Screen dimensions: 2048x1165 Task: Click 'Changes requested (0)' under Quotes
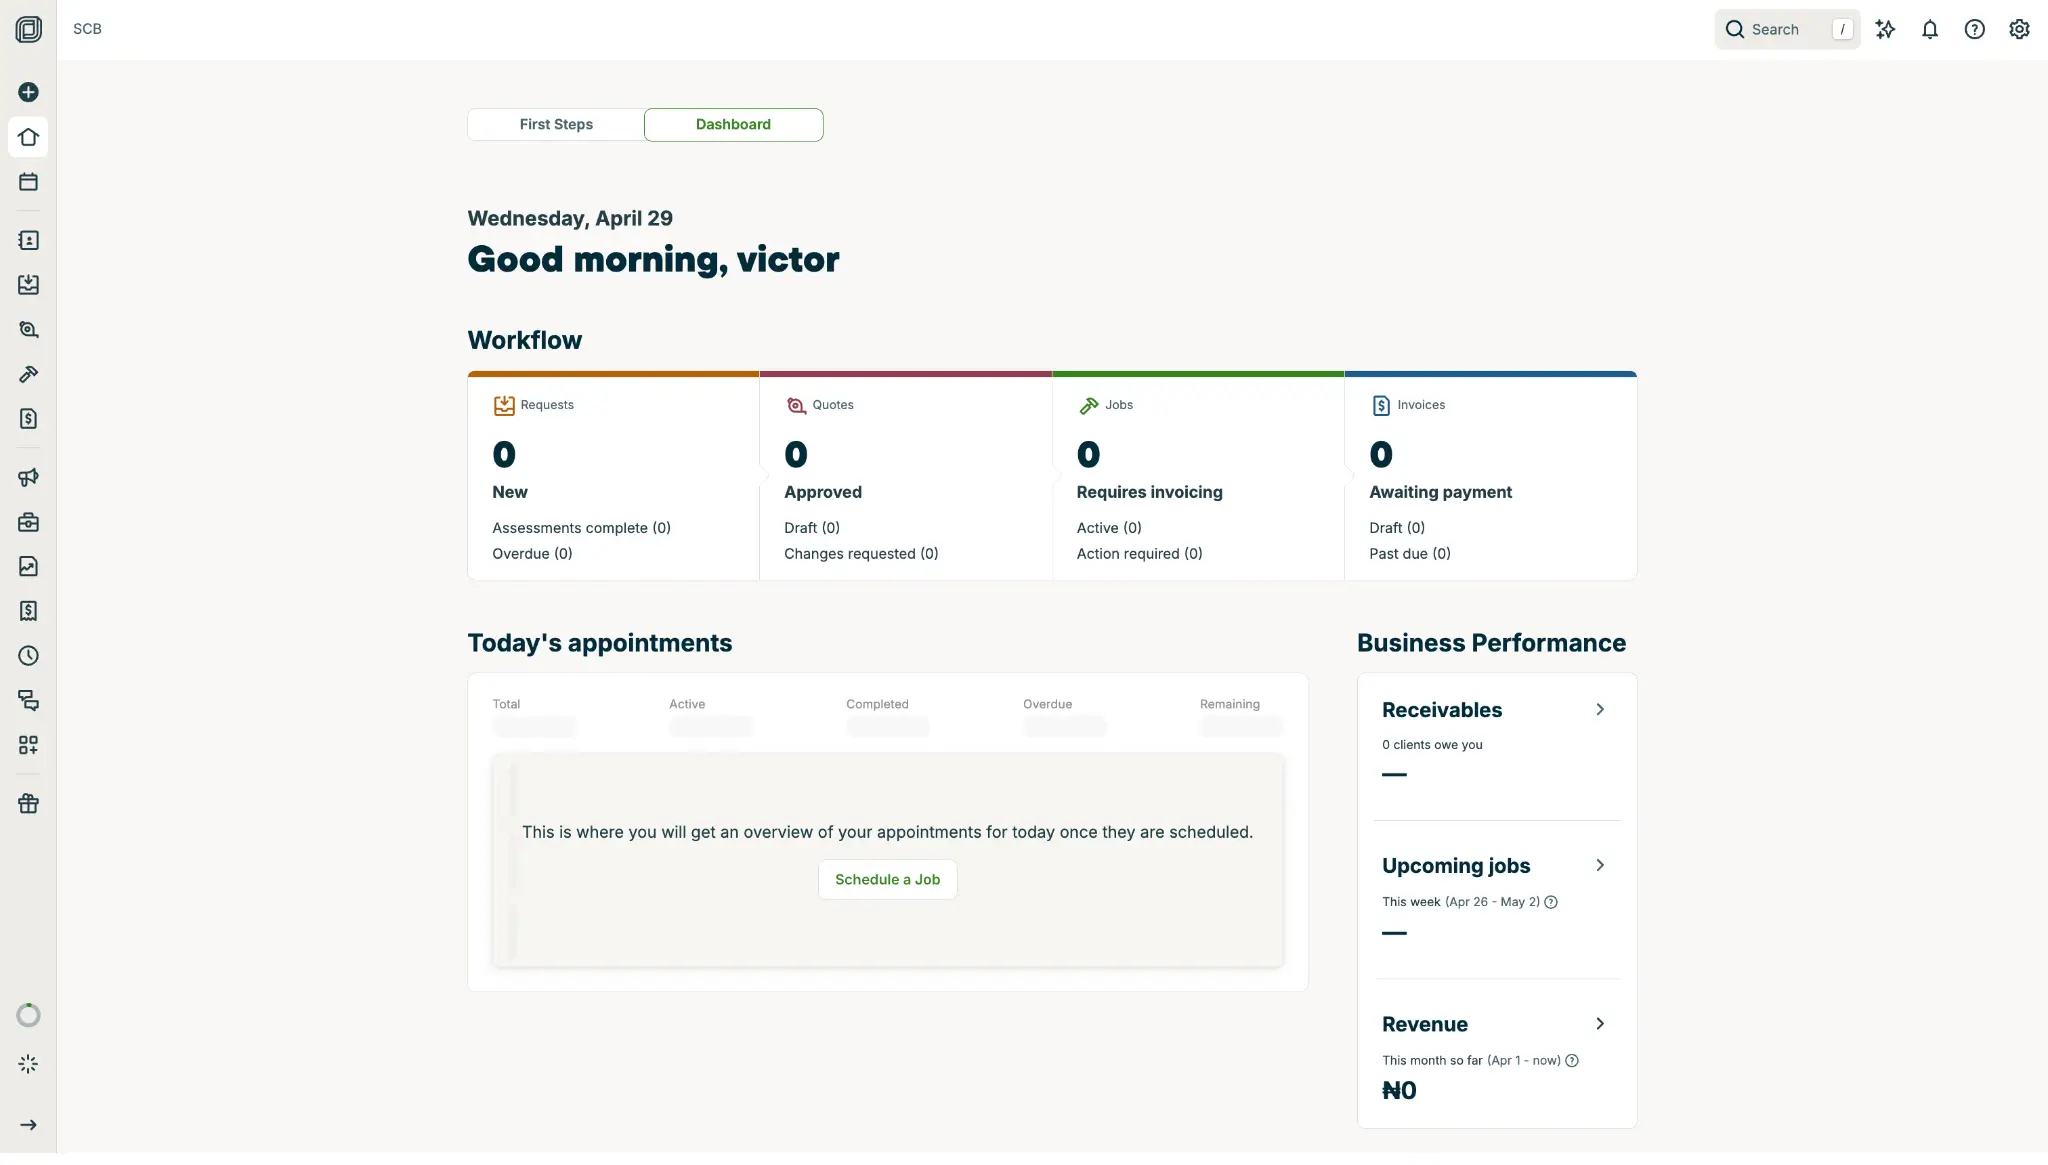[861, 554]
